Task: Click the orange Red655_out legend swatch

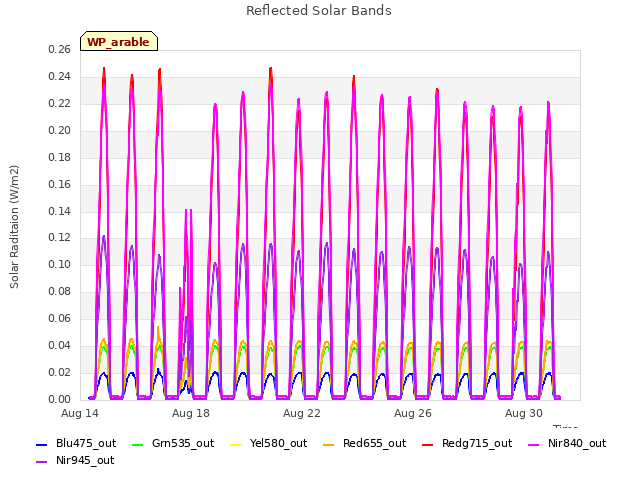Action: [x=329, y=444]
